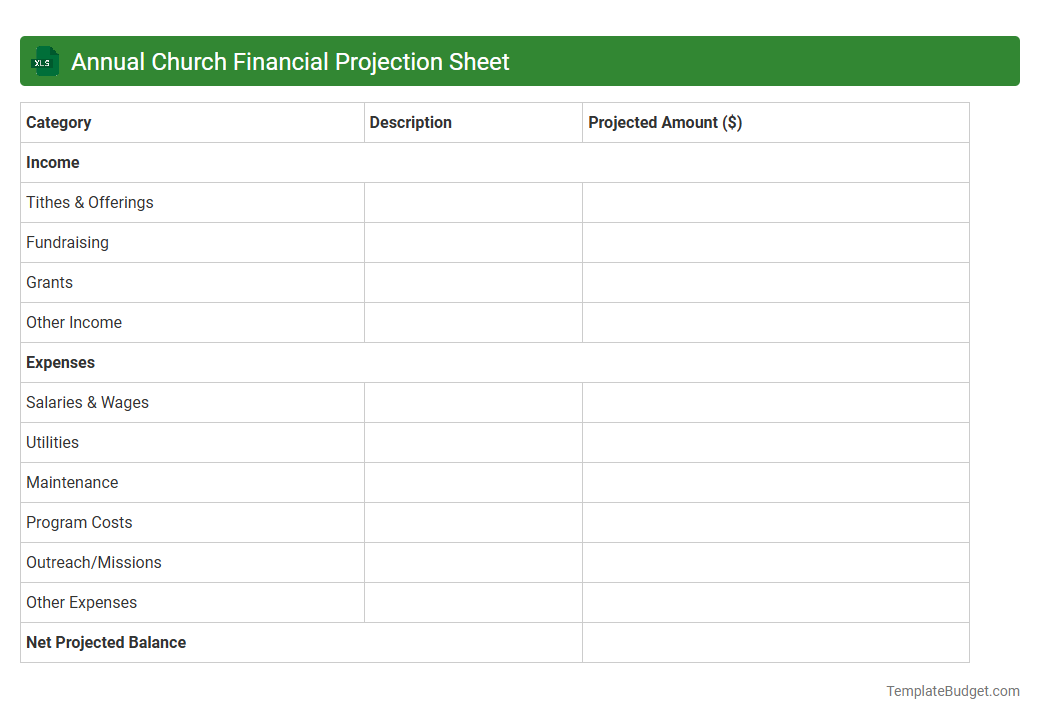Click the Category column header
1040x720 pixels.
pos(59,122)
